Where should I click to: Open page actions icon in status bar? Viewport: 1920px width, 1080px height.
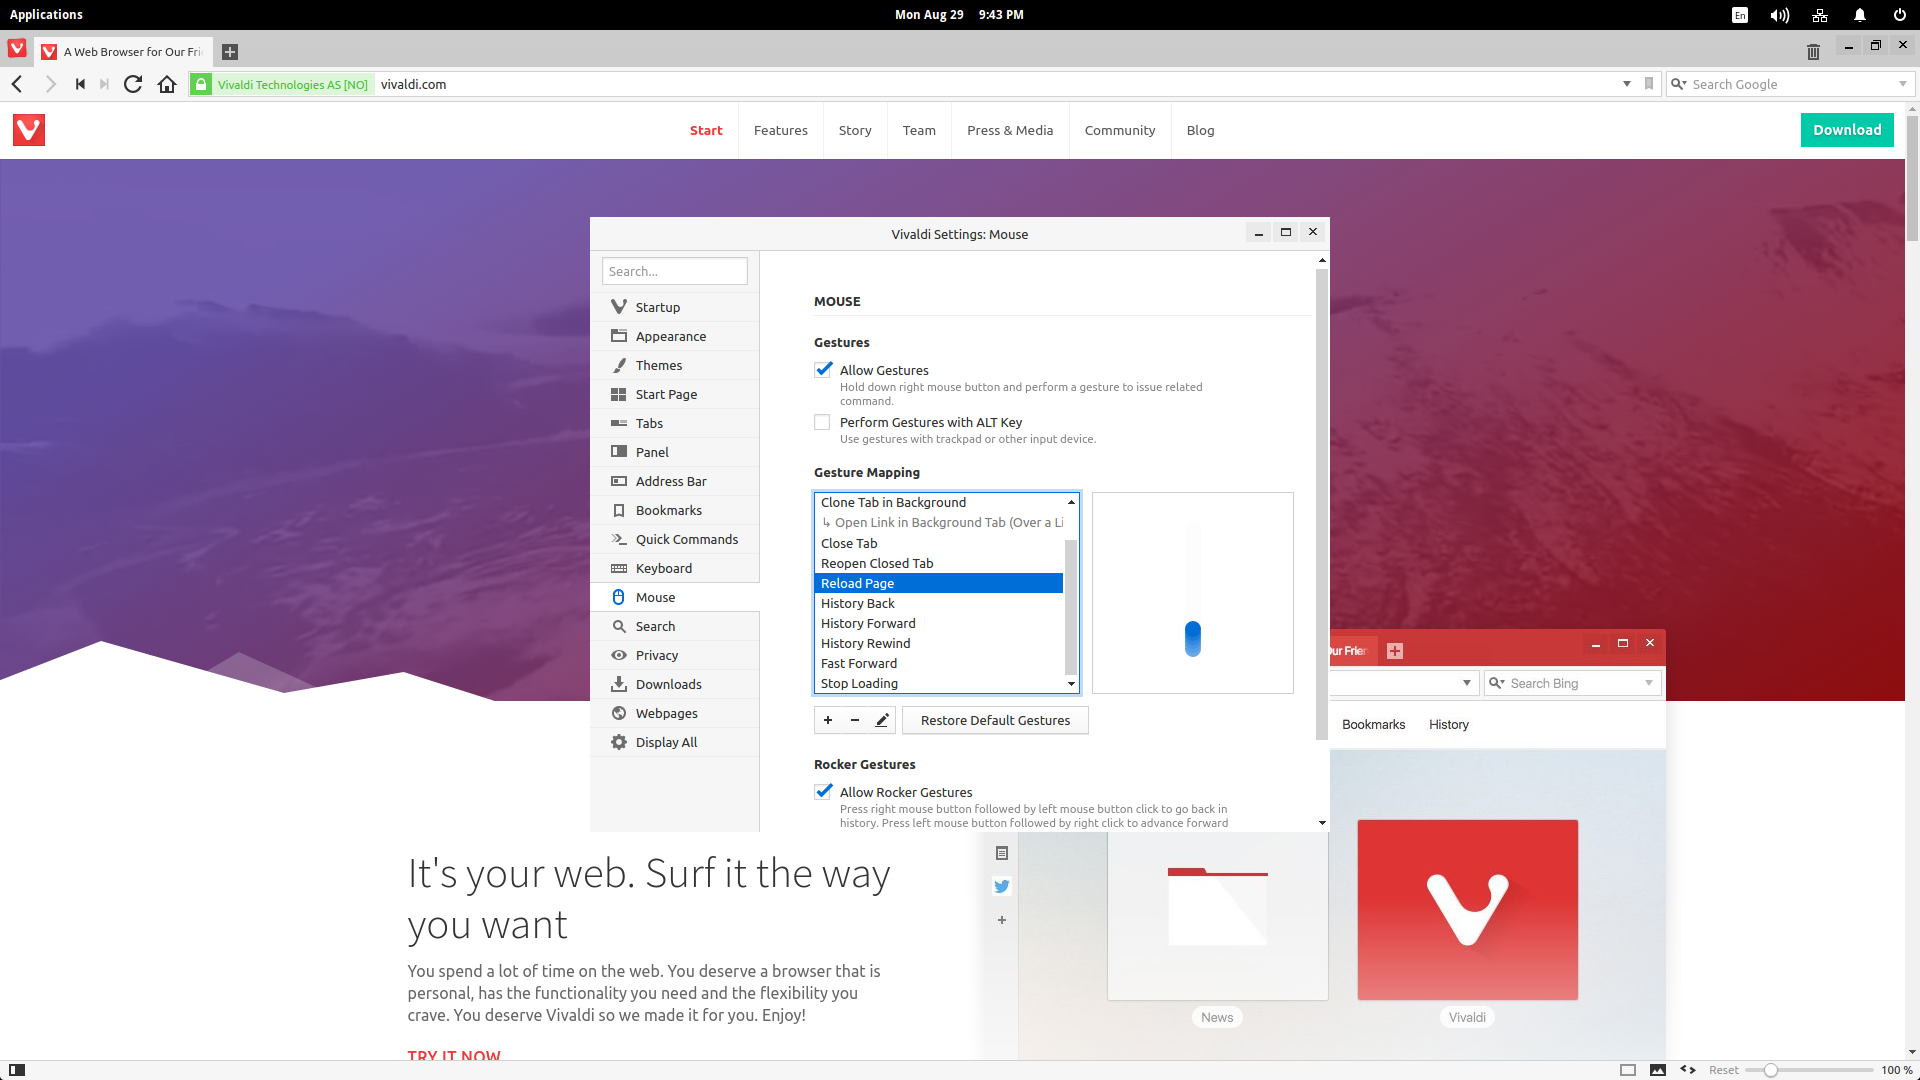(x=1688, y=1070)
